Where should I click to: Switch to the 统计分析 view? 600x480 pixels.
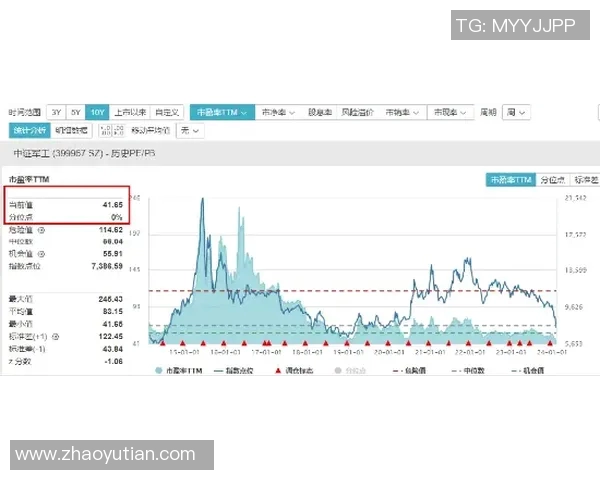coord(29,131)
